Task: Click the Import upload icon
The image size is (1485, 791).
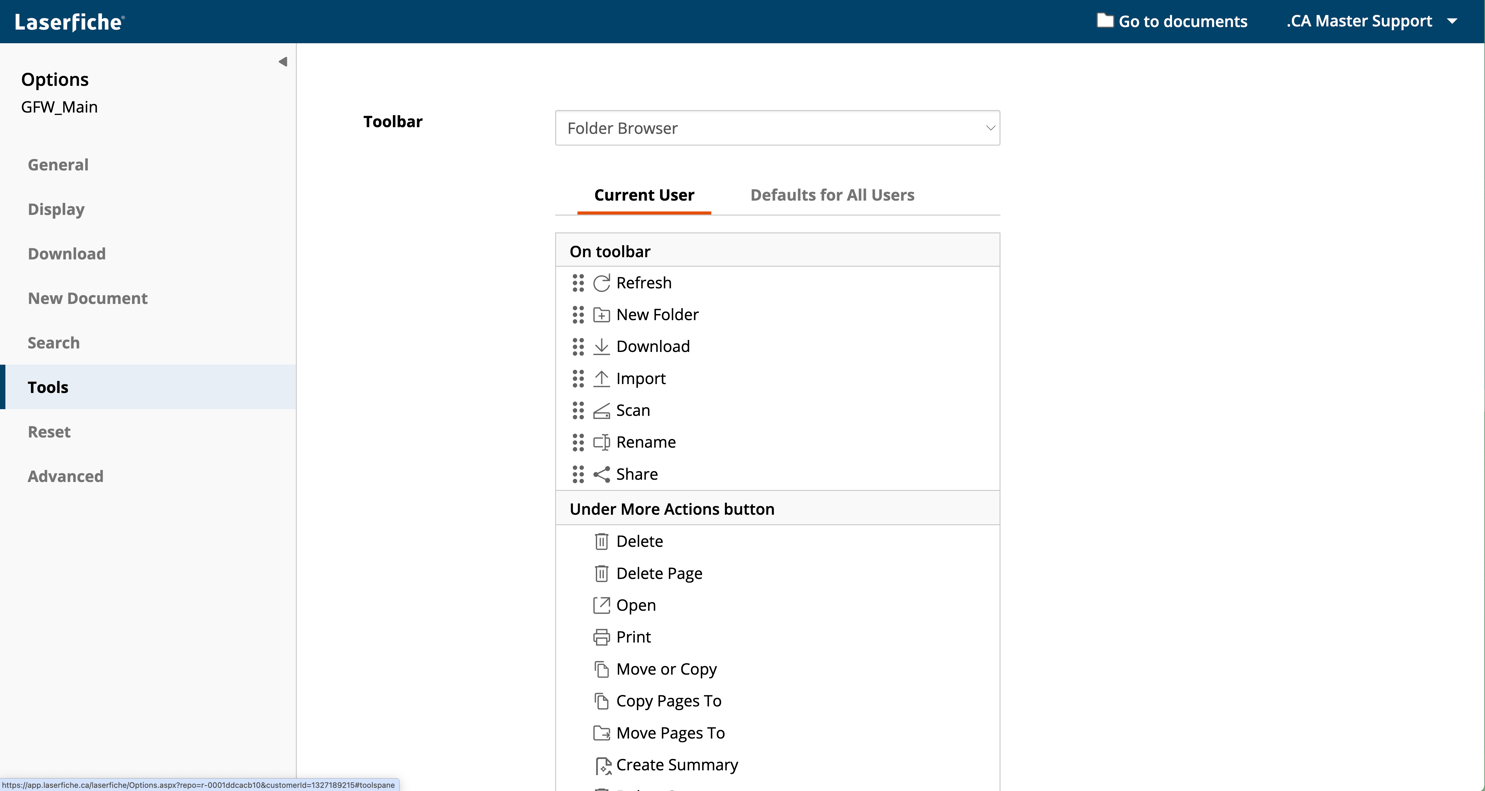Action: tap(601, 379)
